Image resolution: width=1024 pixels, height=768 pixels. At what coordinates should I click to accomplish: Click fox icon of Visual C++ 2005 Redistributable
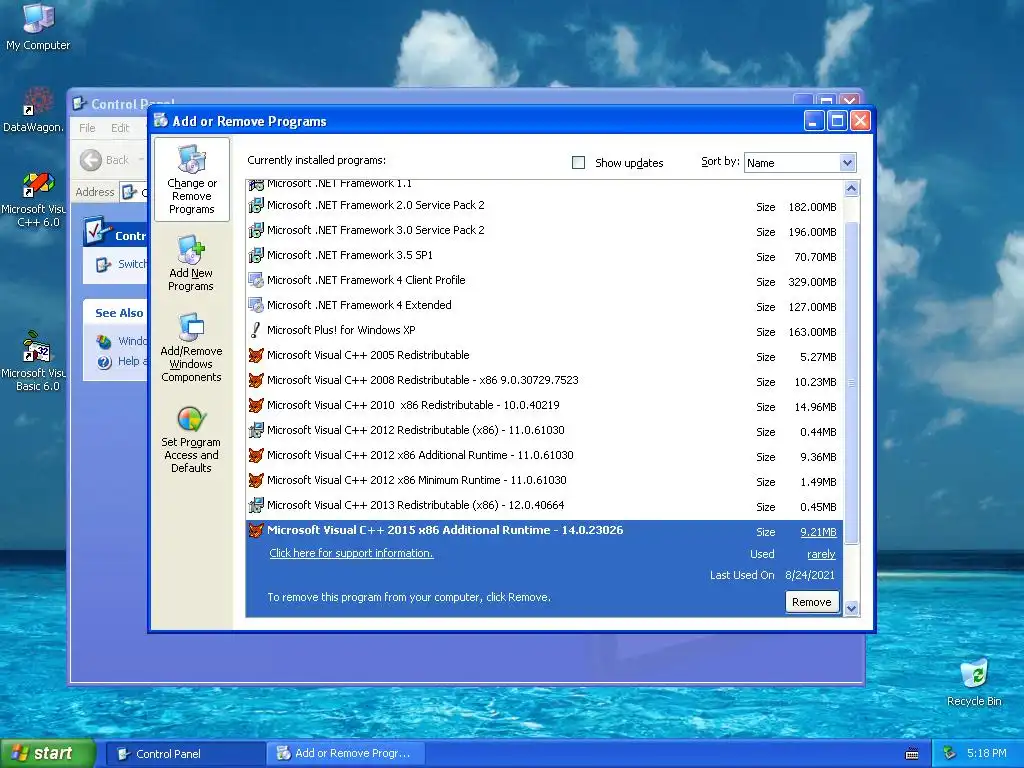pos(256,355)
